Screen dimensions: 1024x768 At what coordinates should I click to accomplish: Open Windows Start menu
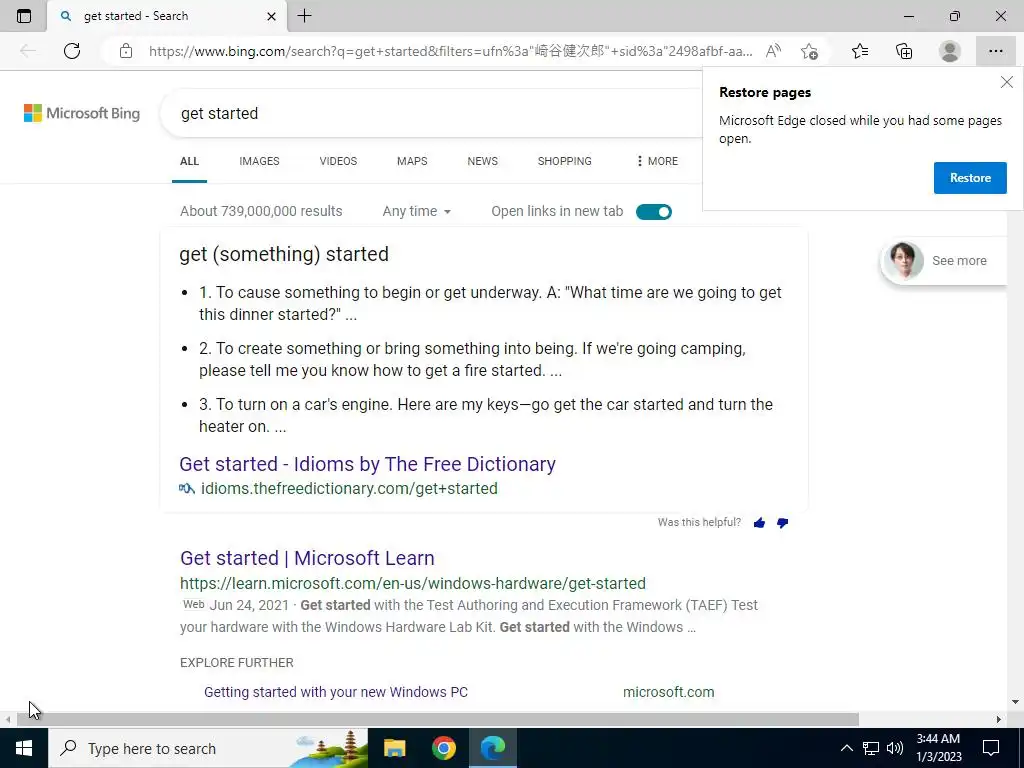[24, 748]
